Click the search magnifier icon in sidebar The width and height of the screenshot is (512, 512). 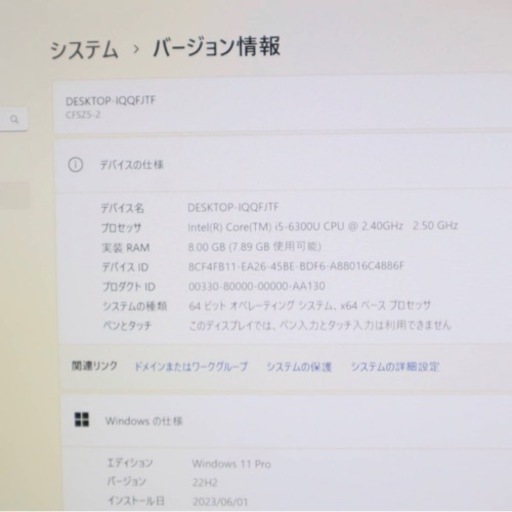pyautogui.click(x=14, y=119)
